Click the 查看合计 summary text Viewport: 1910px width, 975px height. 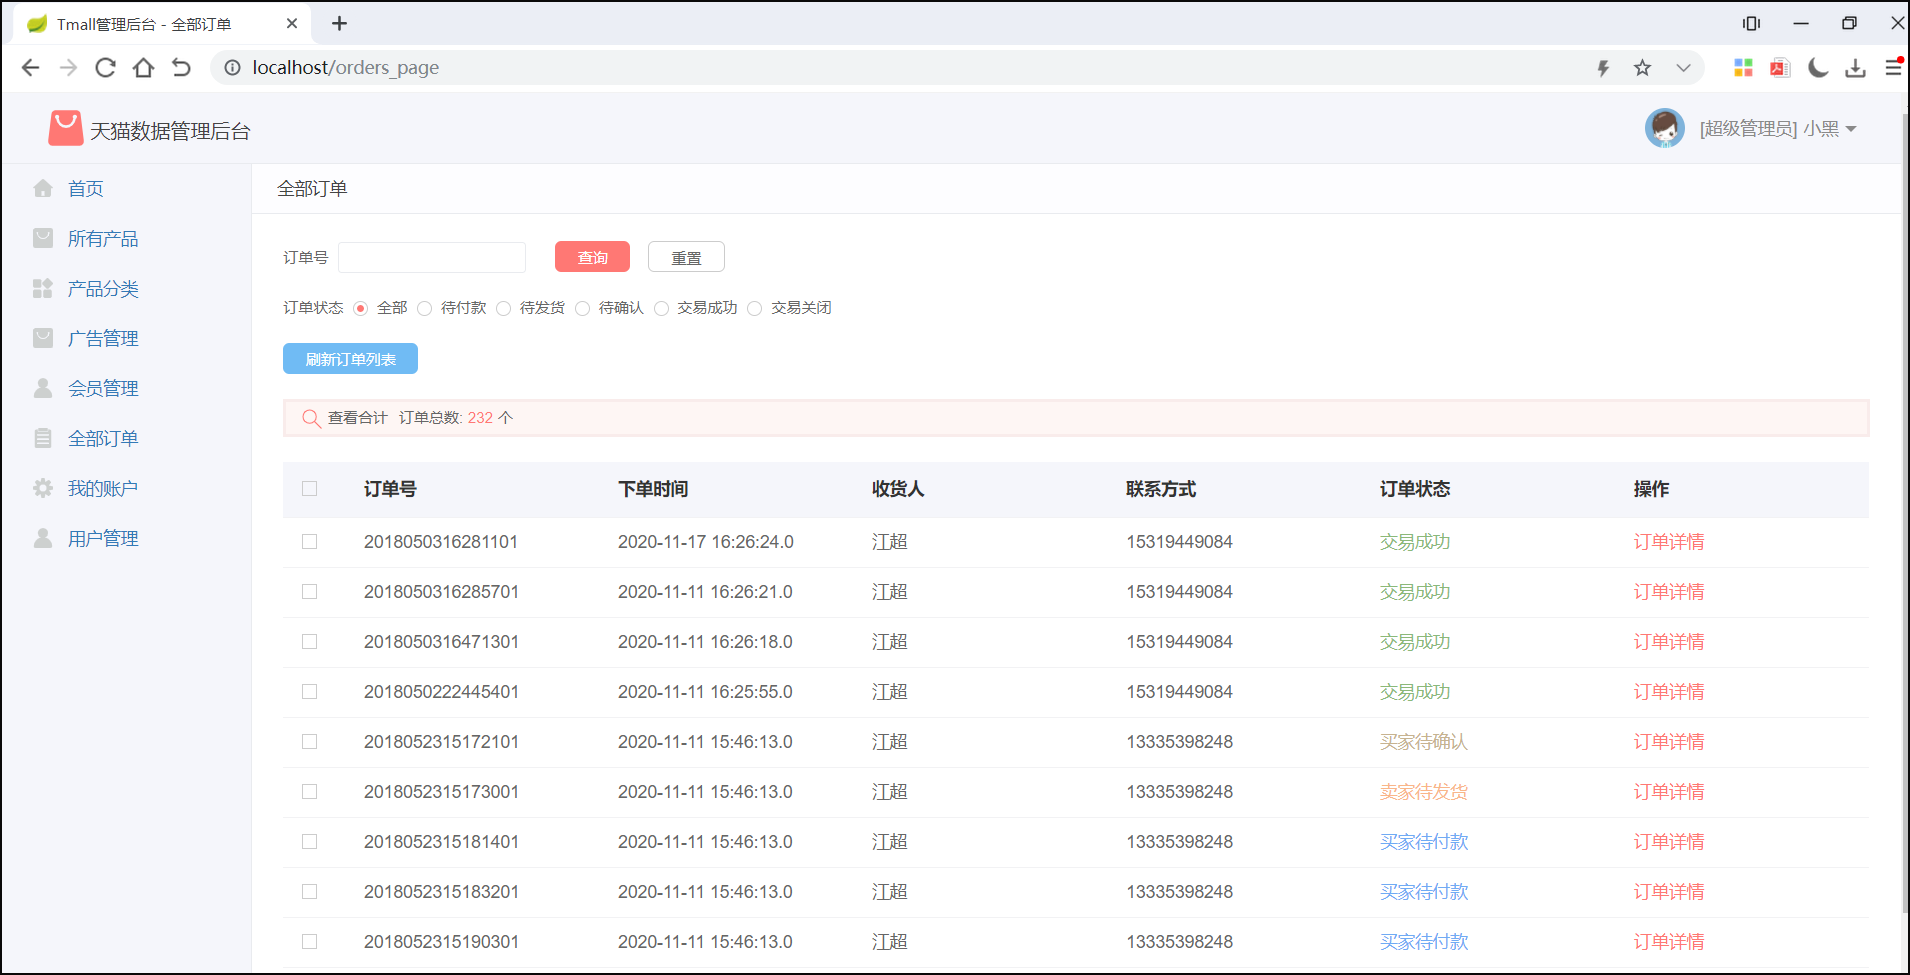pyautogui.click(x=357, y=418)
